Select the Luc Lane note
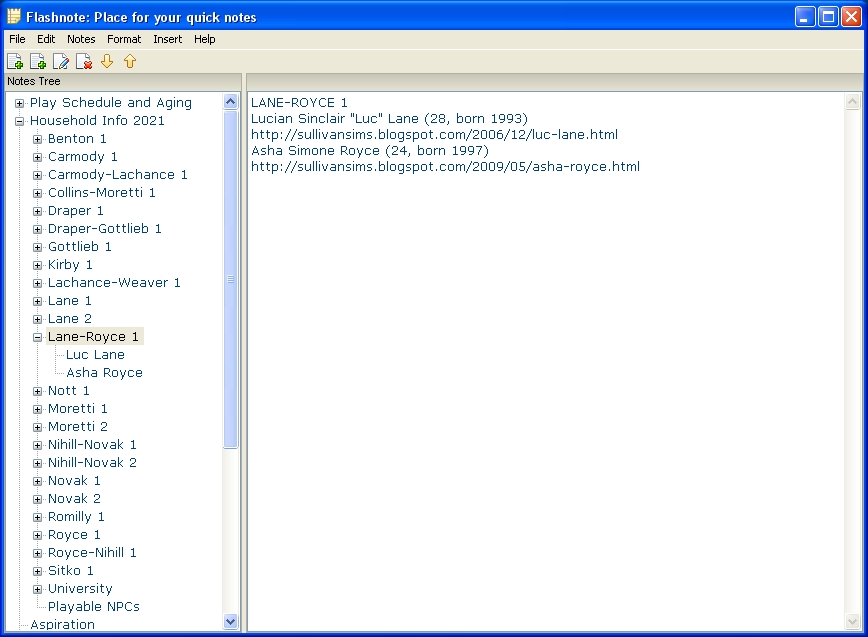 (x=95, y=355)
